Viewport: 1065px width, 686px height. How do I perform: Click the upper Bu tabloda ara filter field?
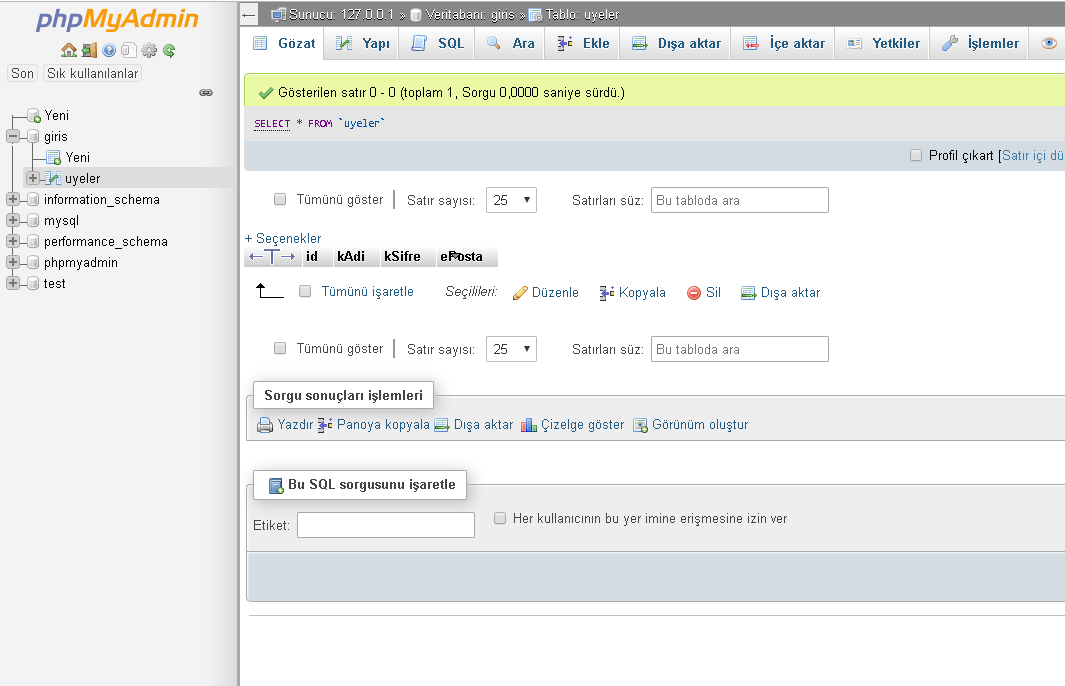740,200
